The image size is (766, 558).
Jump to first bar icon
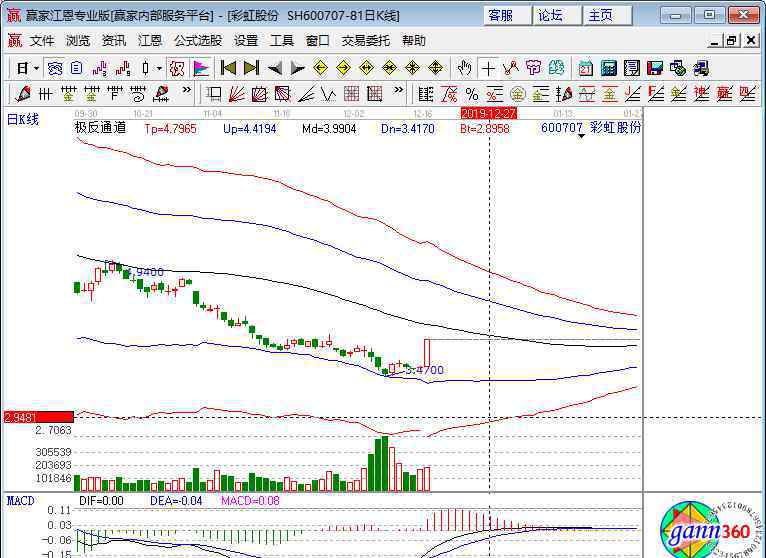tap(228, 68)
